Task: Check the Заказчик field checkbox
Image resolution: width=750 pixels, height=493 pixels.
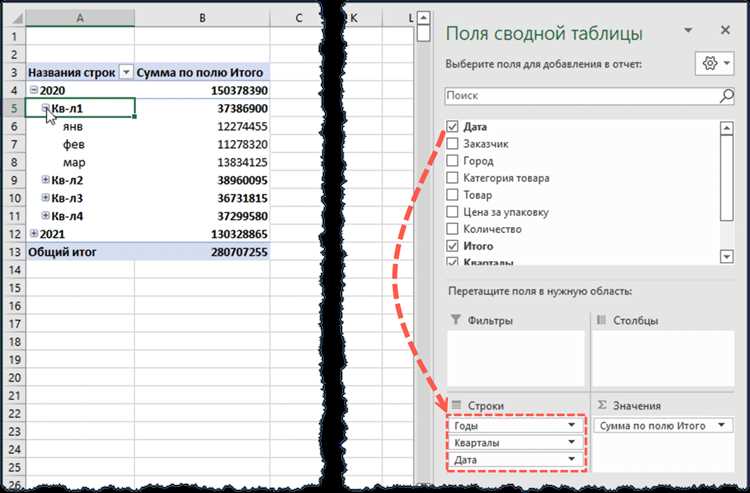Action: point(452,143)
